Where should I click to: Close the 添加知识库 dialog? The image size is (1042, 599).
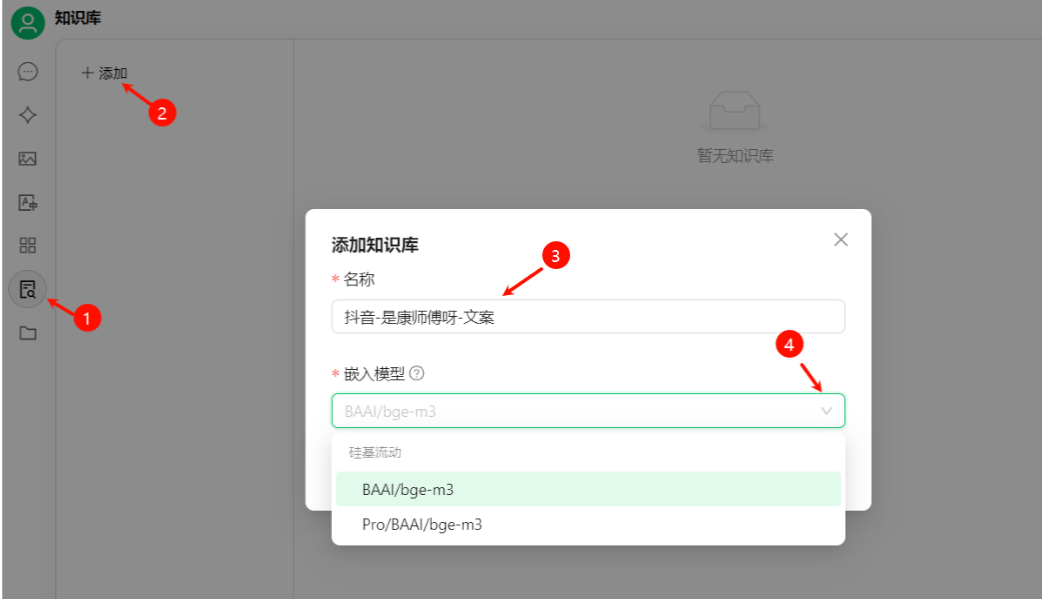(x=841, y=239)
